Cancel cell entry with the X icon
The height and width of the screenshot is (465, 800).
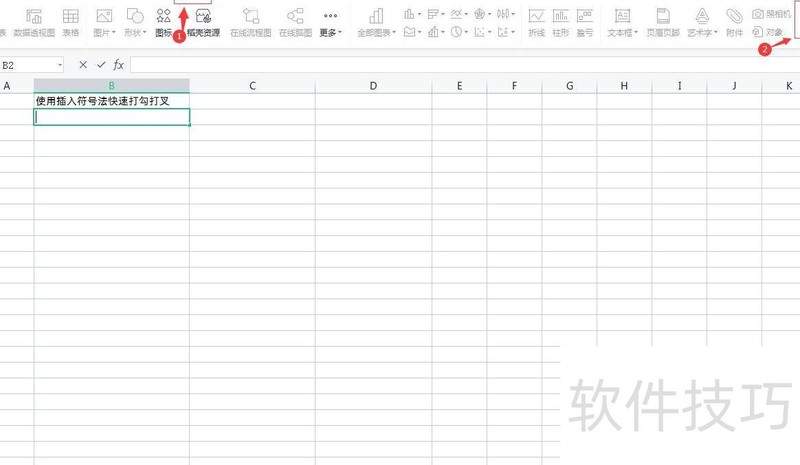83,65
